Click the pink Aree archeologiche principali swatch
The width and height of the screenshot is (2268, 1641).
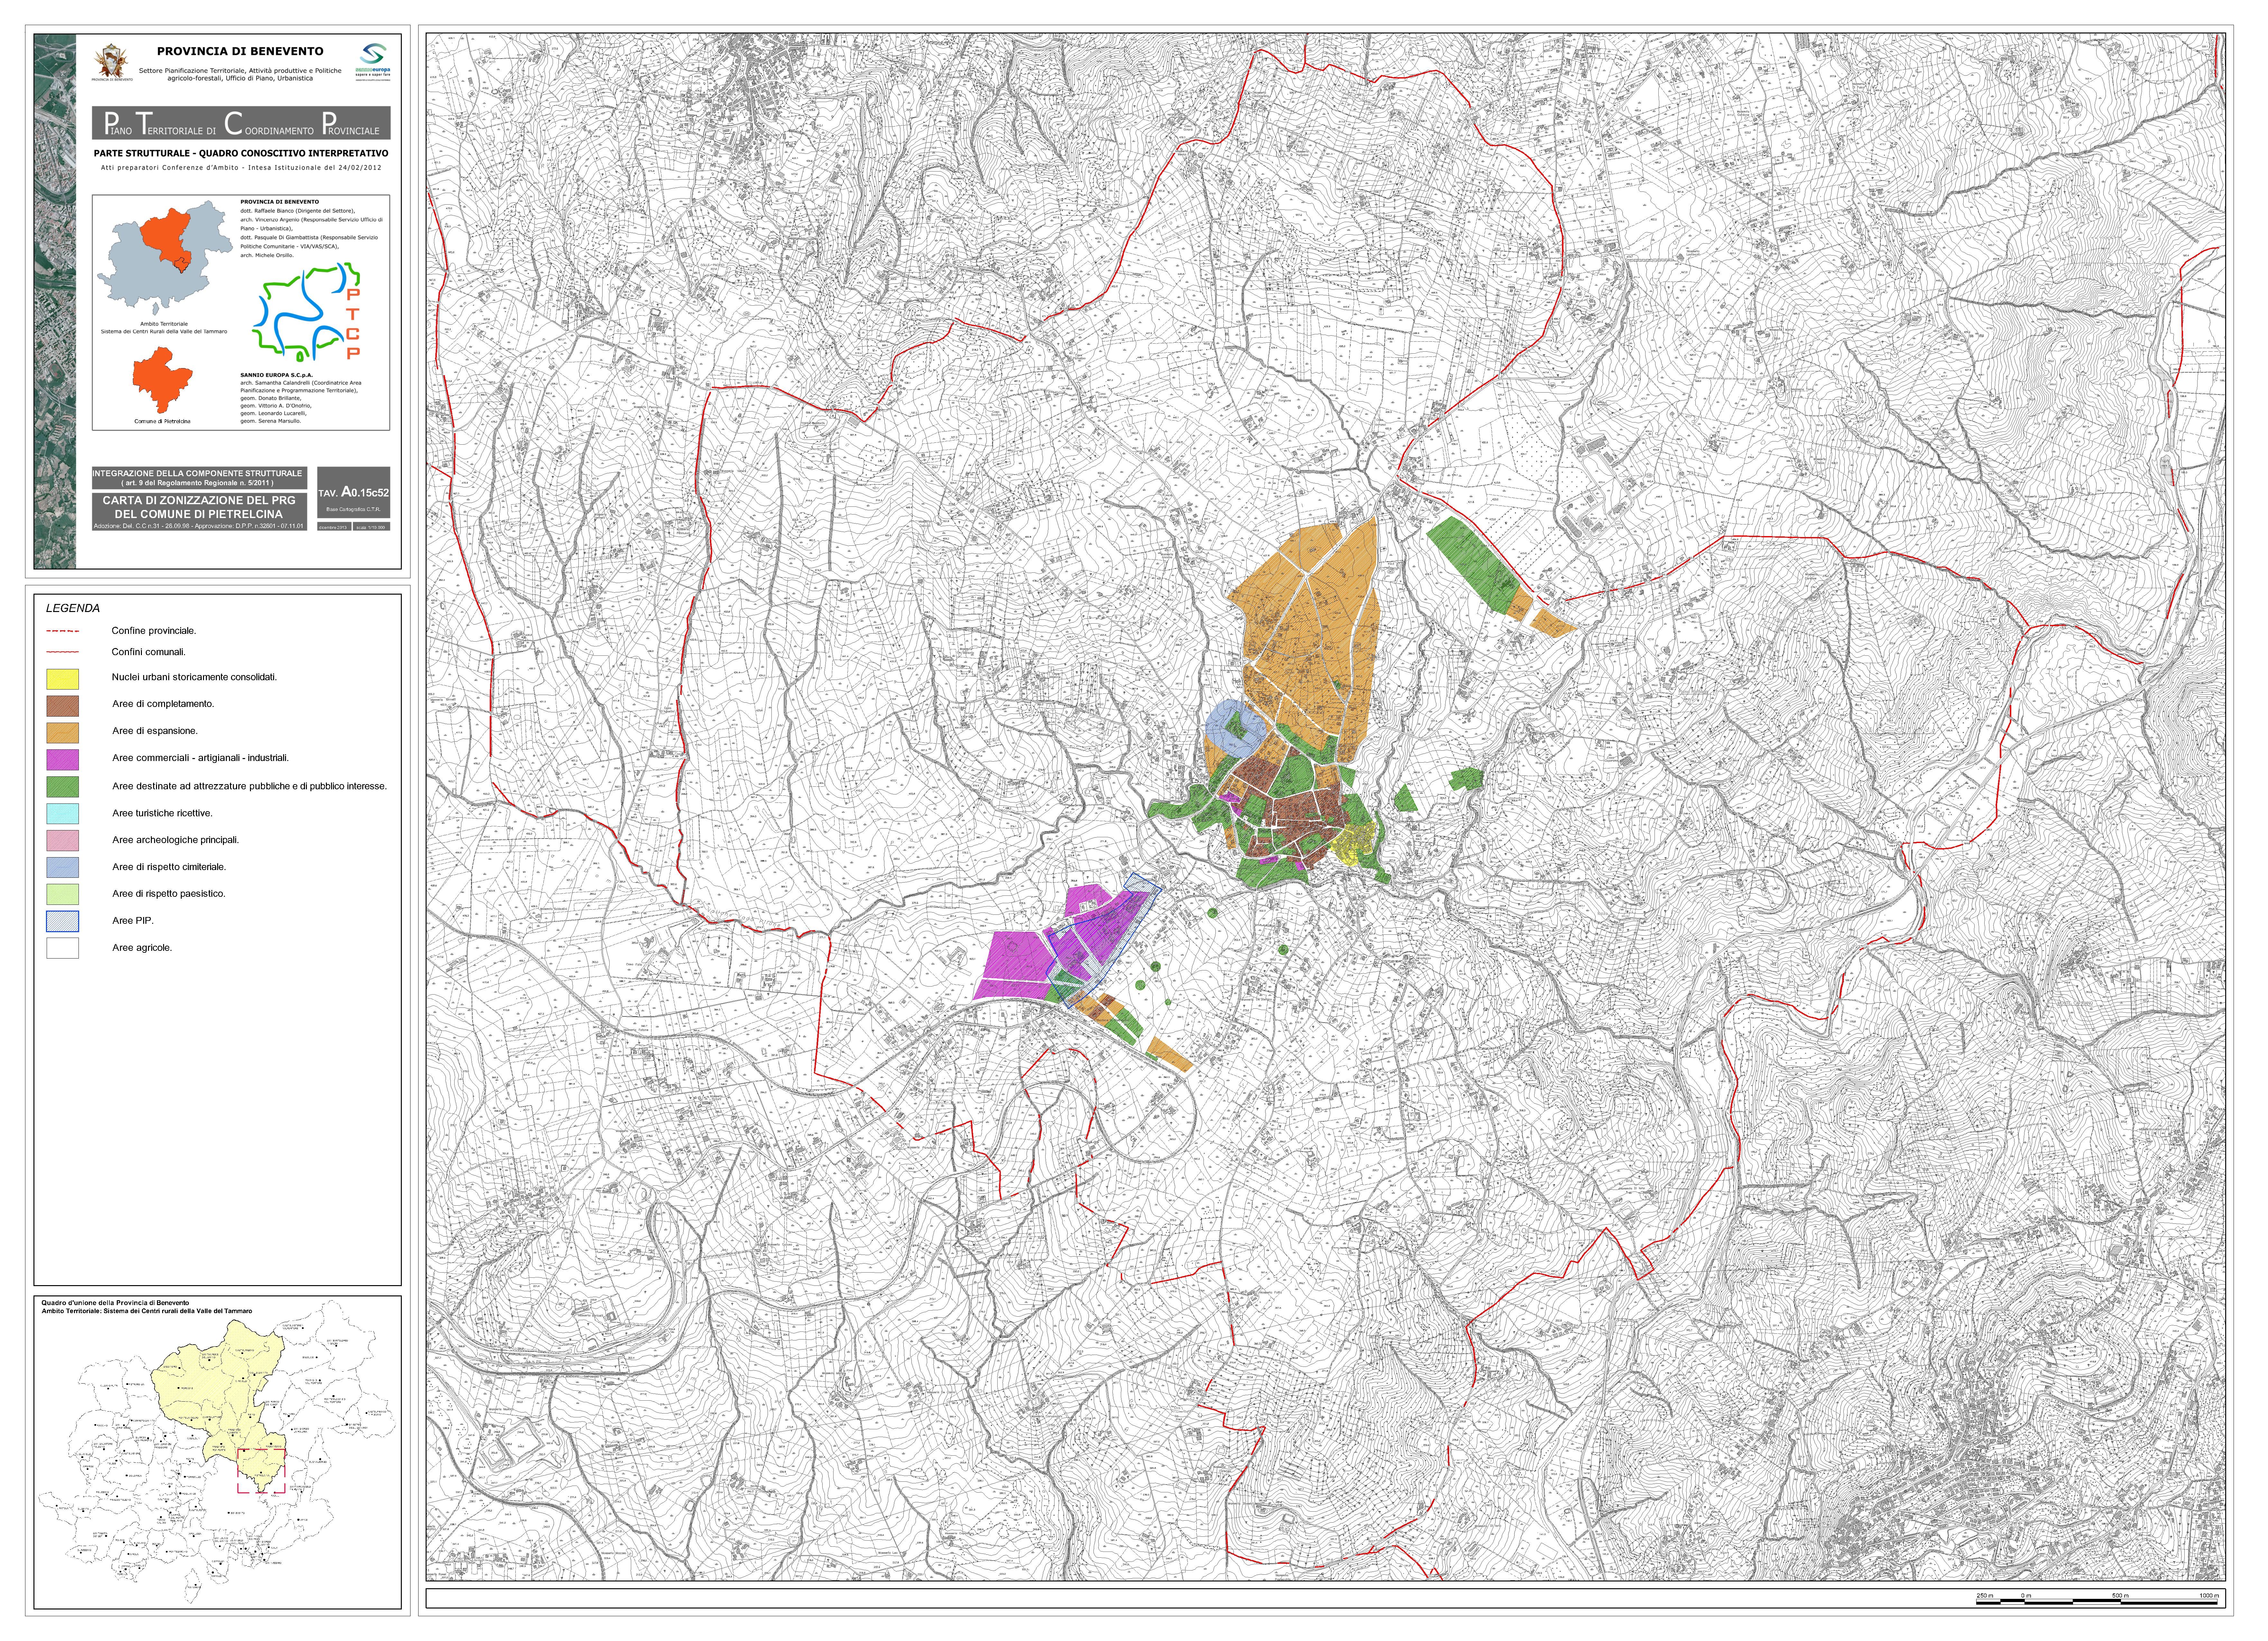click(62, 841)
